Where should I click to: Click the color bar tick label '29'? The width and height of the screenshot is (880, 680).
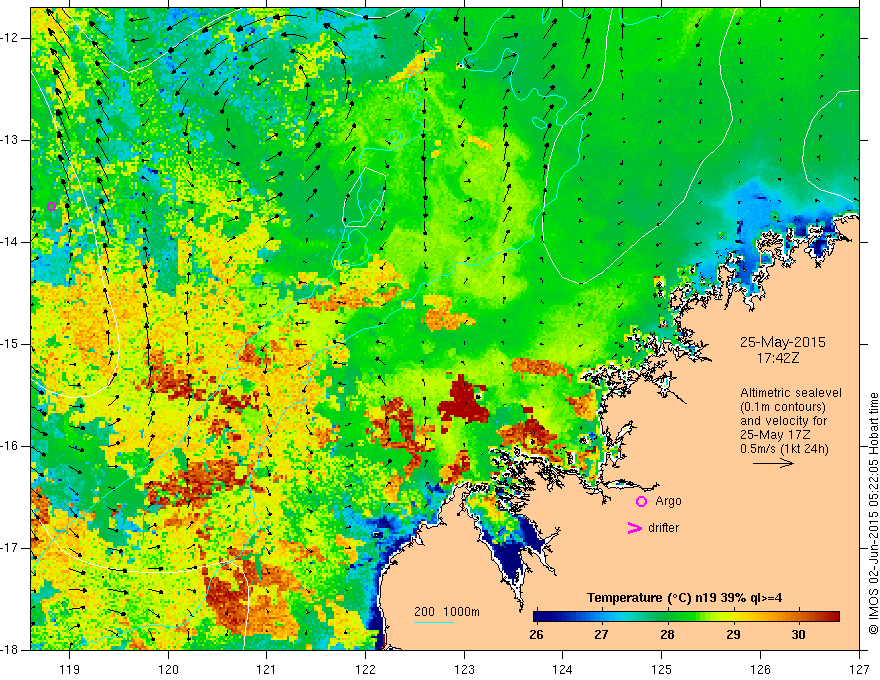733,635
